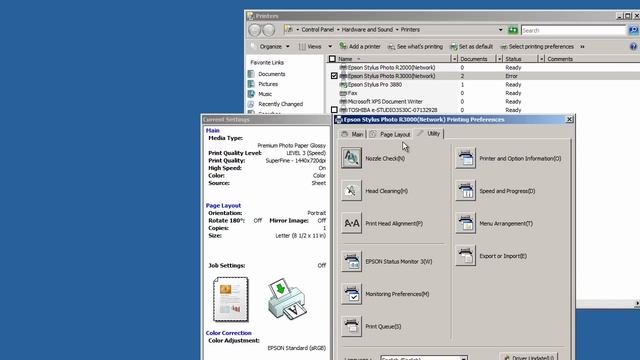Click the Search field in Printers window
Screen dimensions: 640x360
[573, 30]
